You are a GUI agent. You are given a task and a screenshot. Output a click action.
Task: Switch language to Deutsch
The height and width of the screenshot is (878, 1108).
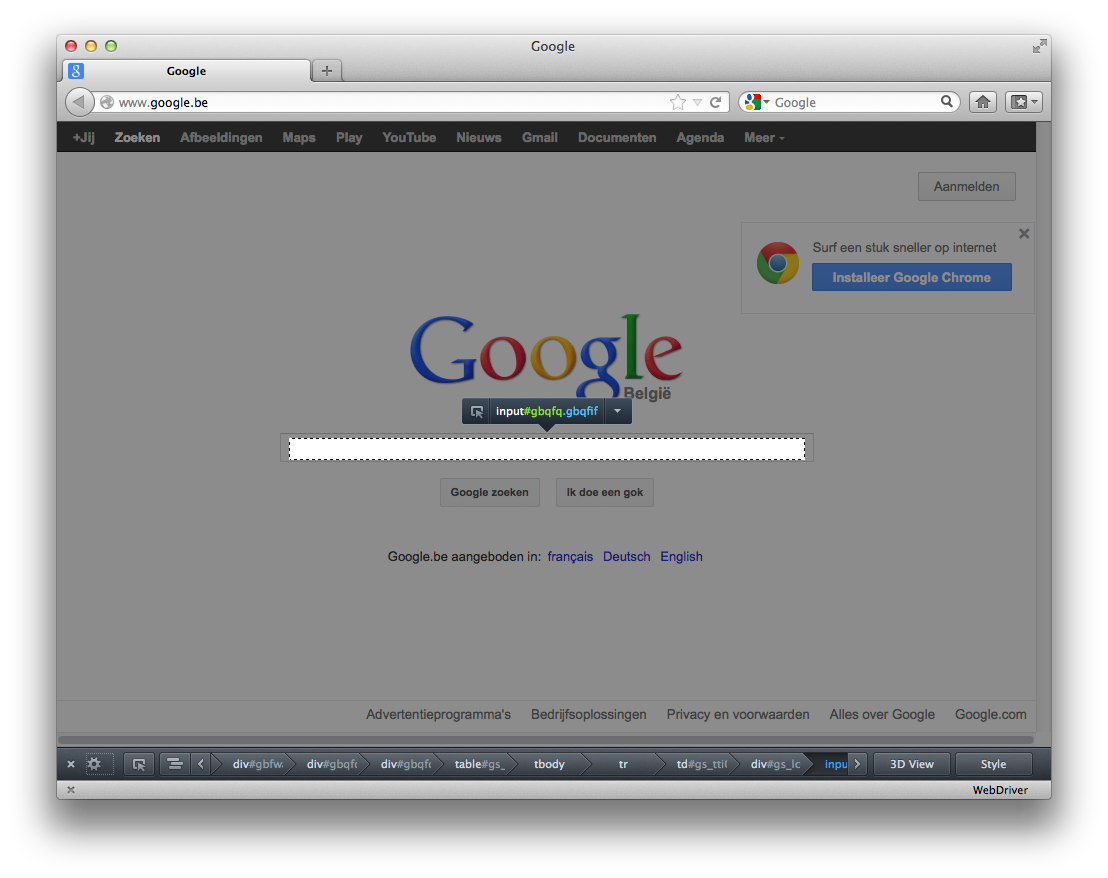[627, 557]
